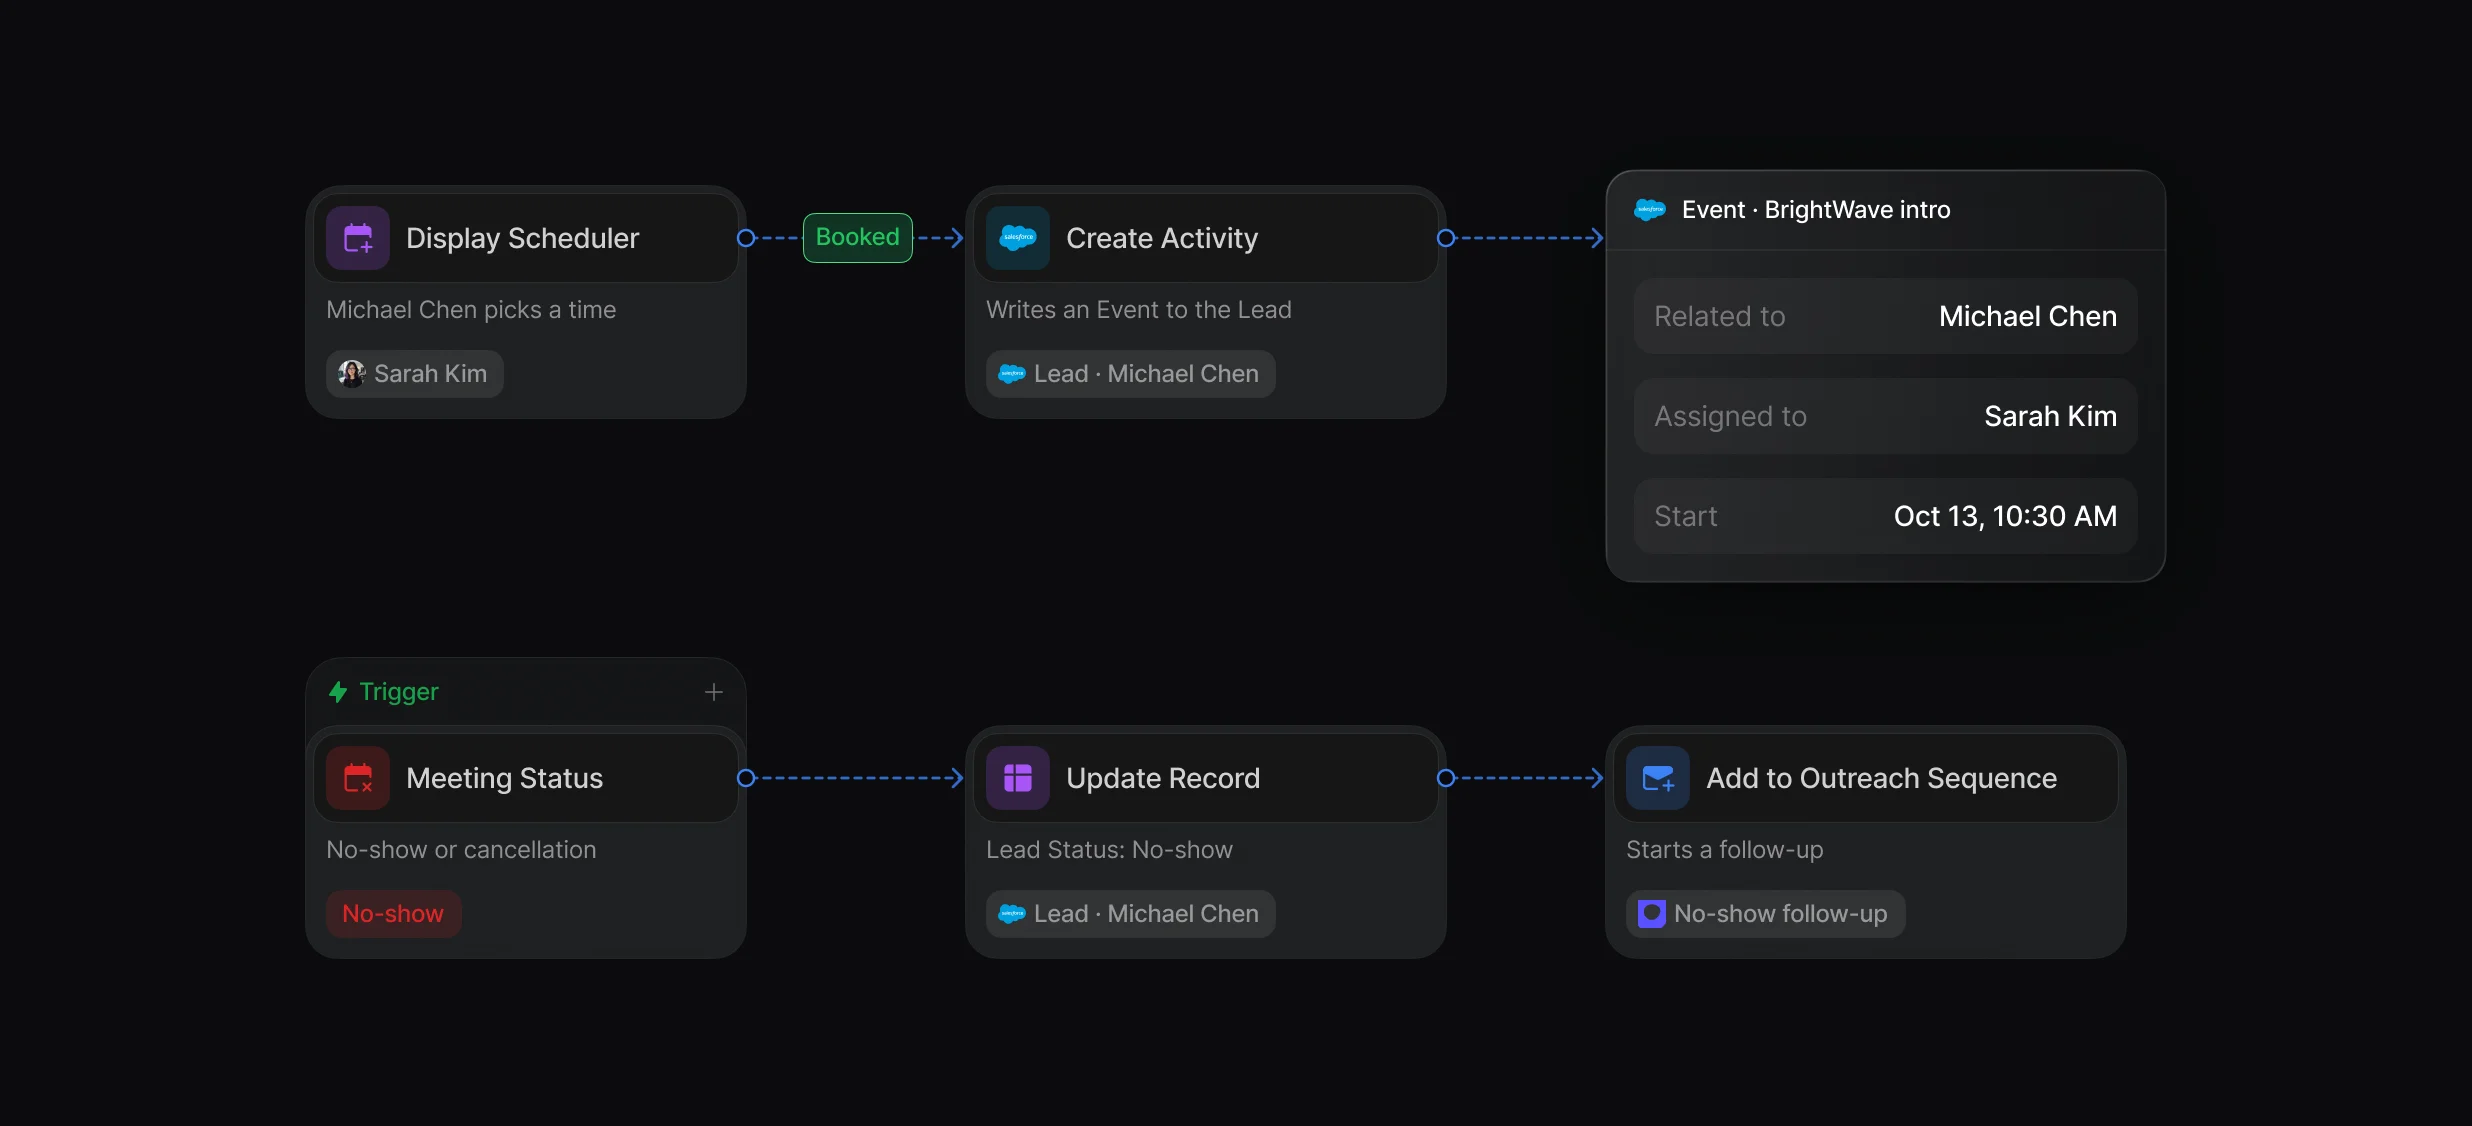The image size is (2472, 1126).
Task: Click the Meeting Status output connector dot
Action: pyautogui.click(x=746, y=778)
